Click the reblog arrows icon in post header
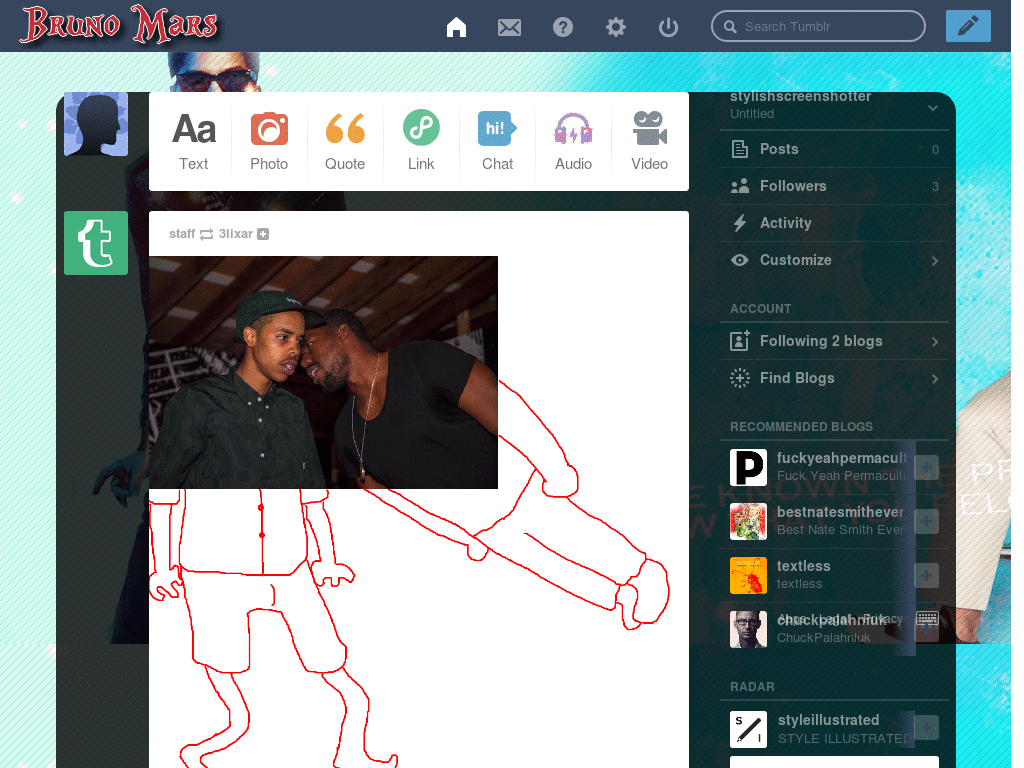 coord(206,234)
